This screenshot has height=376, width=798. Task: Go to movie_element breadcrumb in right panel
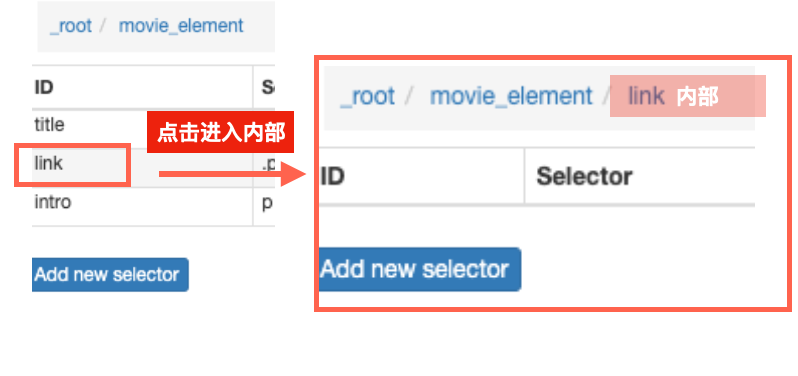tap(511, 96)
